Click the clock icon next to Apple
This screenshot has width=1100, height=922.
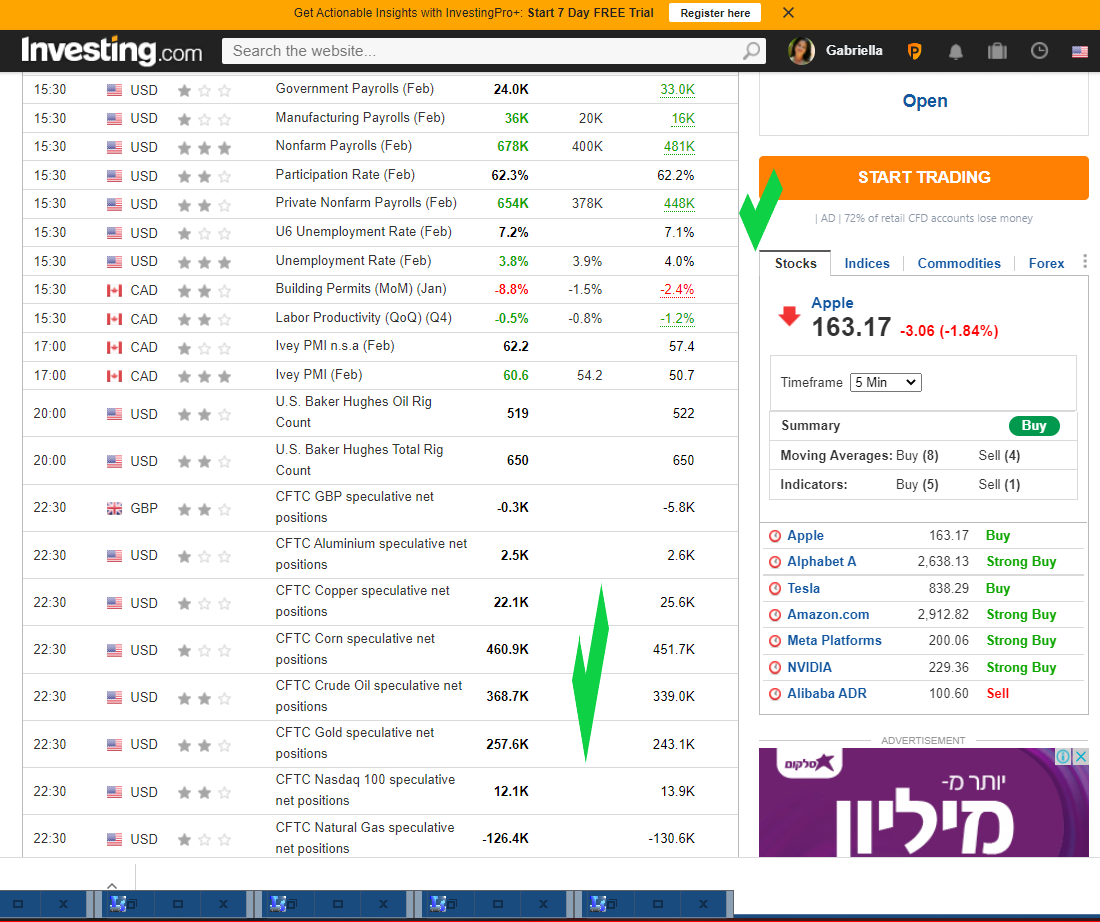point(774,536)
